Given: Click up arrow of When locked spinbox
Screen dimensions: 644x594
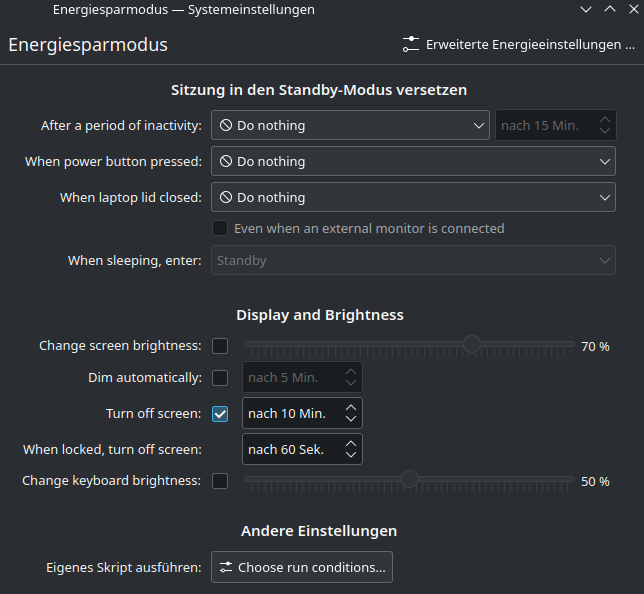Looking at the screenshot, I should (350, 443).
